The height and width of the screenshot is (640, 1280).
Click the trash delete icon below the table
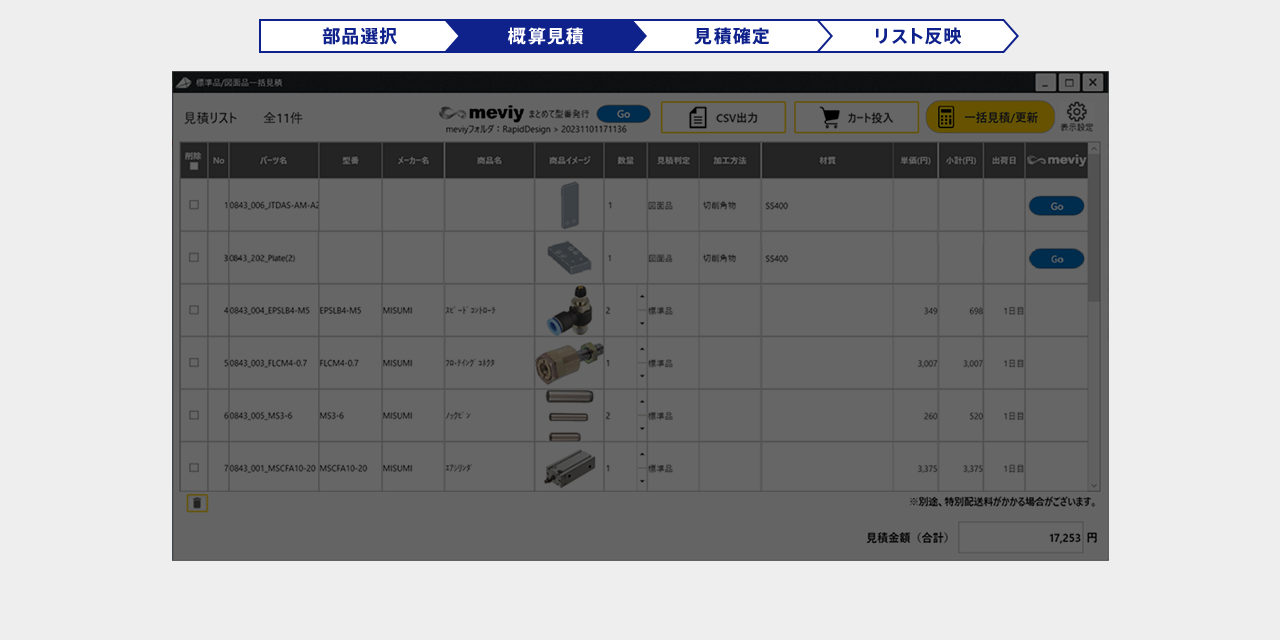[x=197, y=503]
